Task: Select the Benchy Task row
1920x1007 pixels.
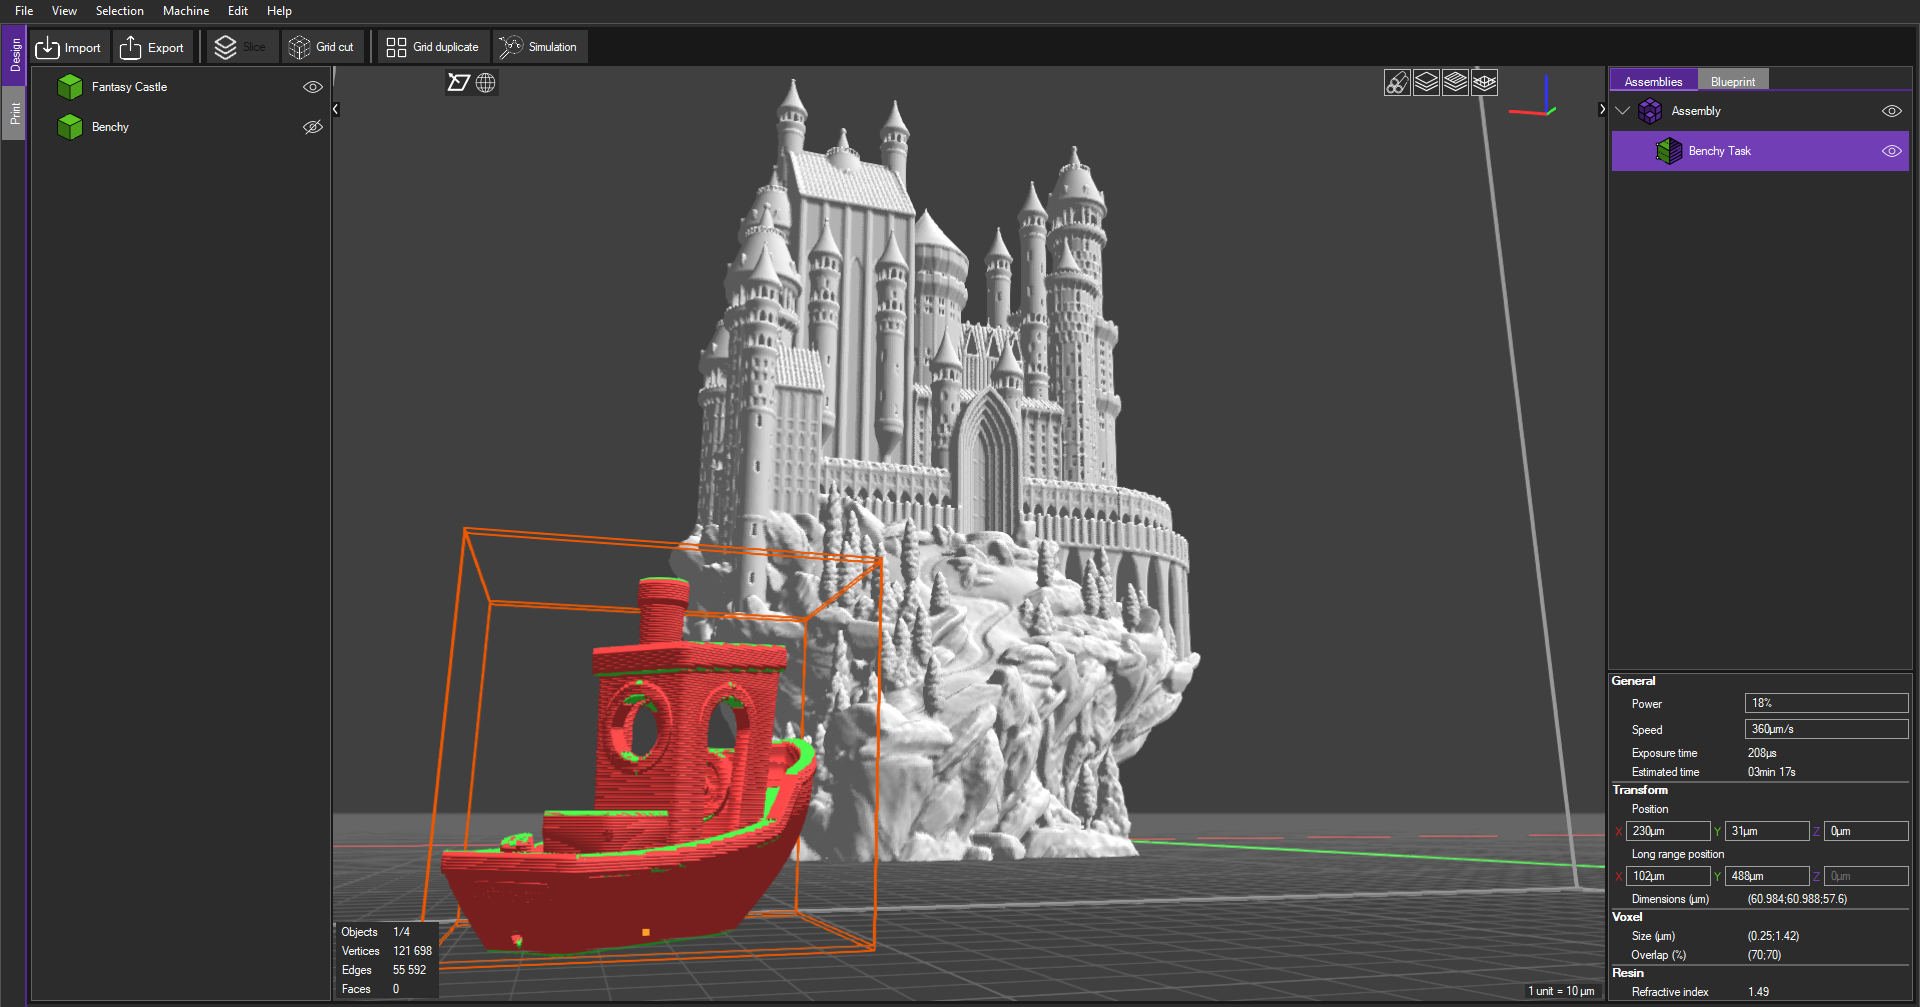Action: pos(1760,151)
